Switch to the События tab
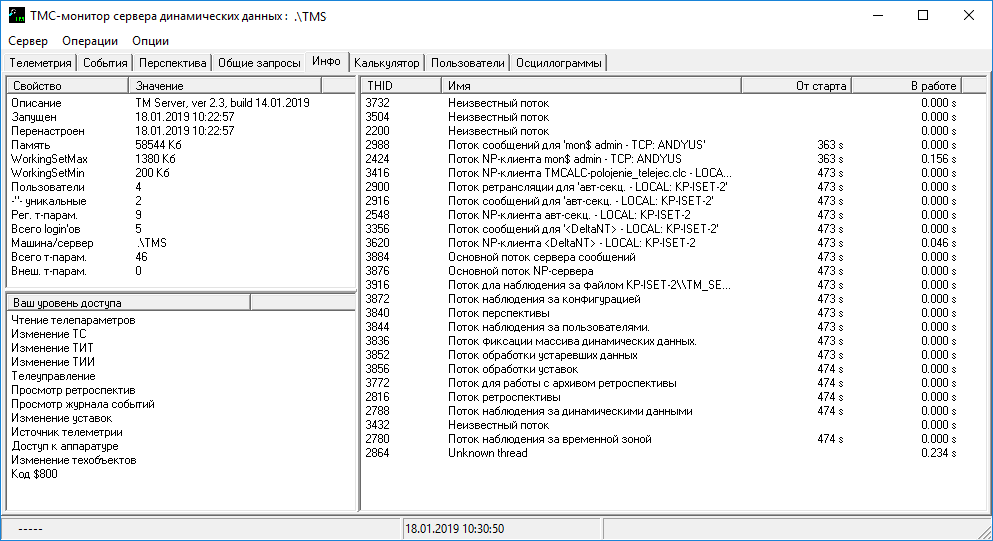 [x=105, y=63]
